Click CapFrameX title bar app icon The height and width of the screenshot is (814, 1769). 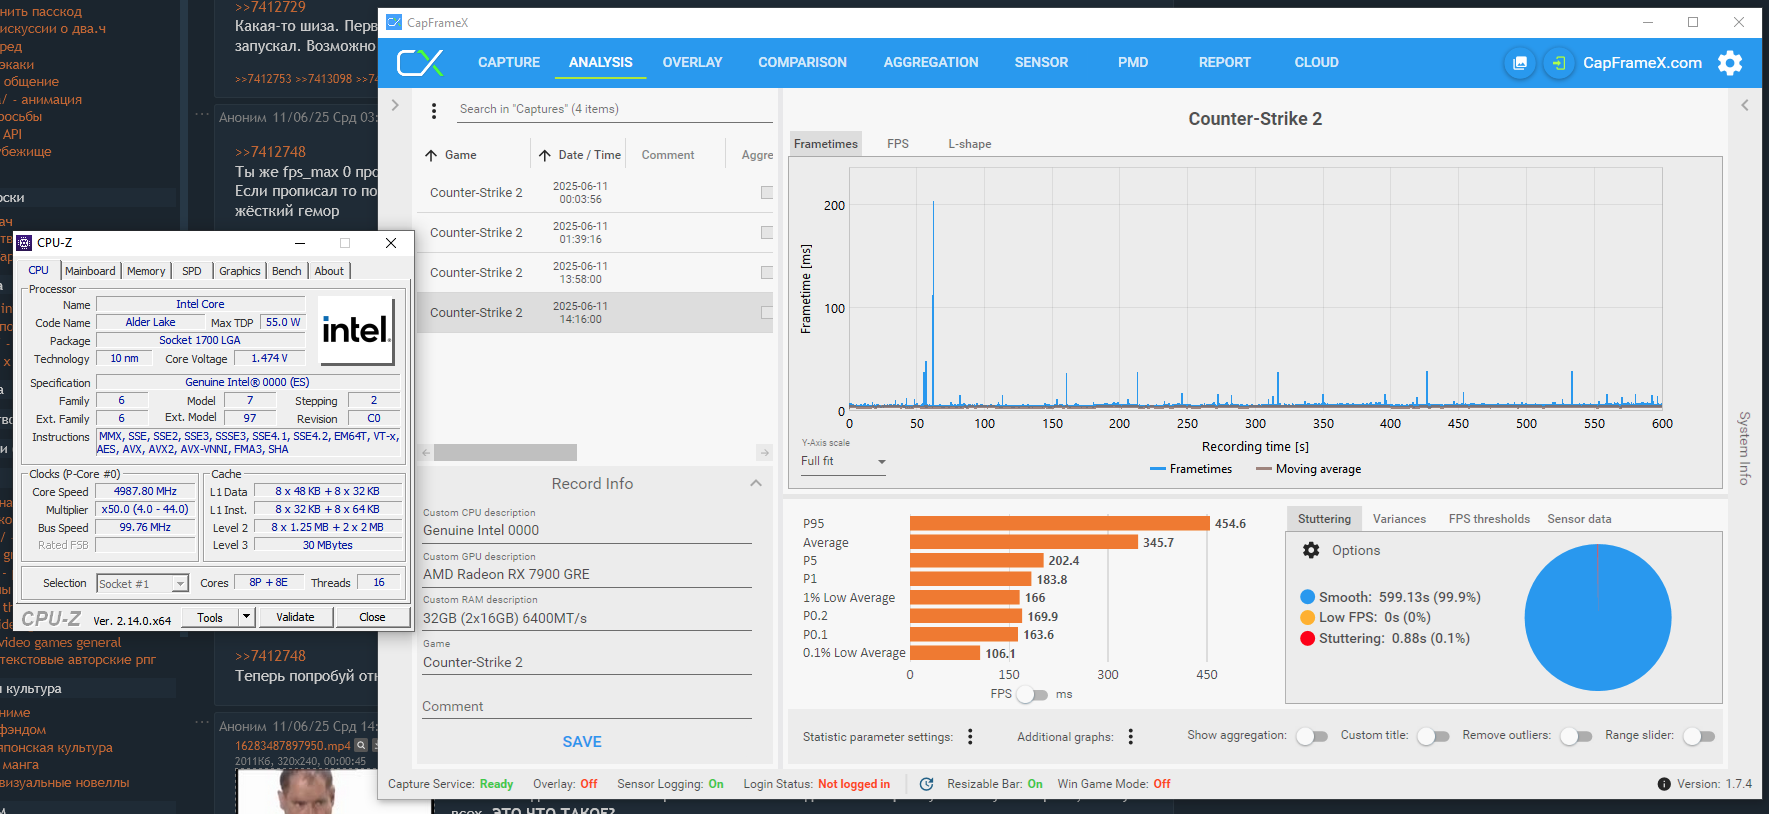(394, 22)
